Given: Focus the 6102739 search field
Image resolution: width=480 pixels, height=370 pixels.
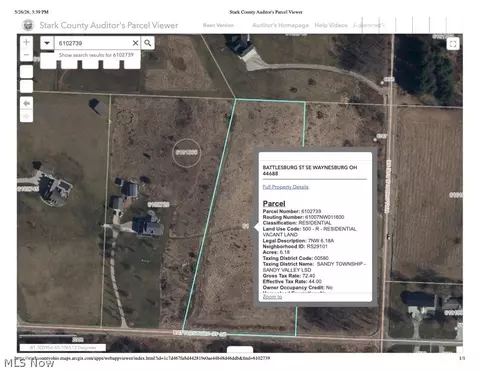Looking at the screenshot, I should (x=93, y=43).
